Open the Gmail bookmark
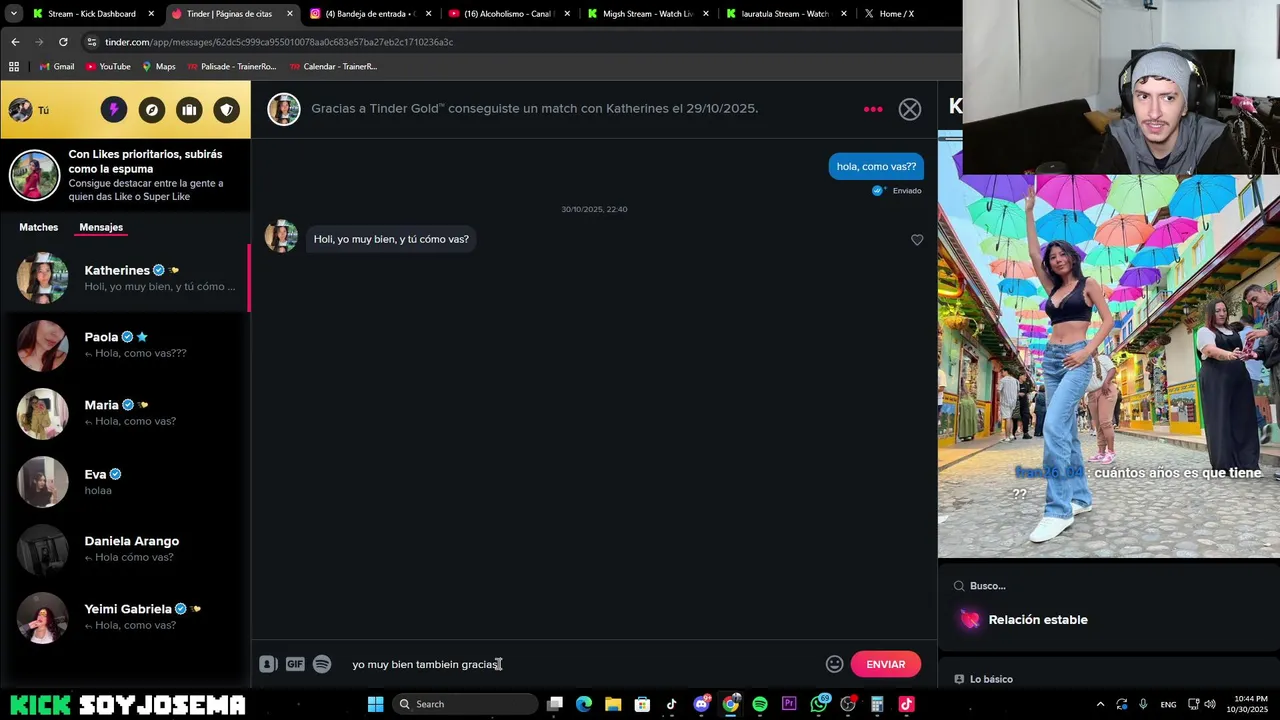This screenshot has width=1280, height=720. pyautogui.click(x=56, y=66)
